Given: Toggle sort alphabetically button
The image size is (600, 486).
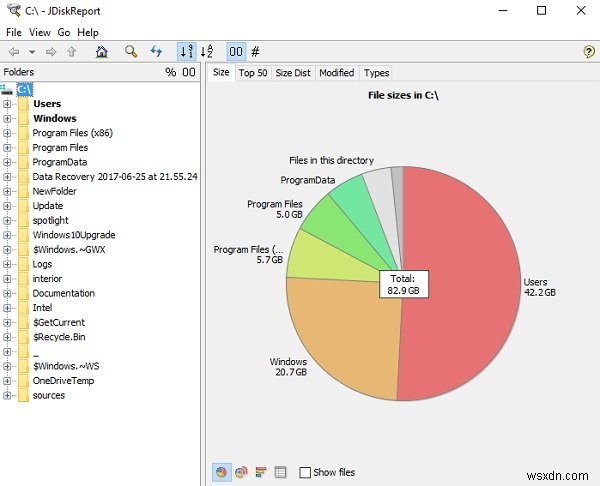Looking at the screenshot, I should pyautogui.click(x=207, y=51).
